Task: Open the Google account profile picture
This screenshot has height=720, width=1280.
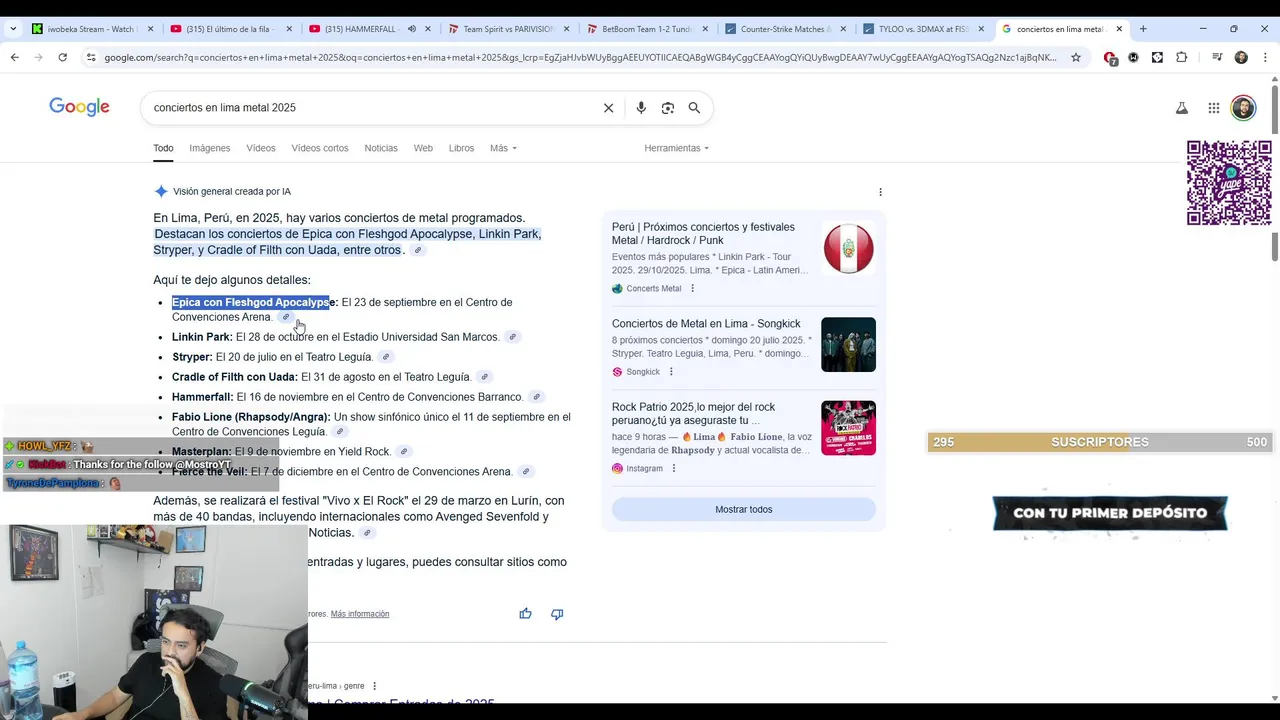Action: (1243, 108)
